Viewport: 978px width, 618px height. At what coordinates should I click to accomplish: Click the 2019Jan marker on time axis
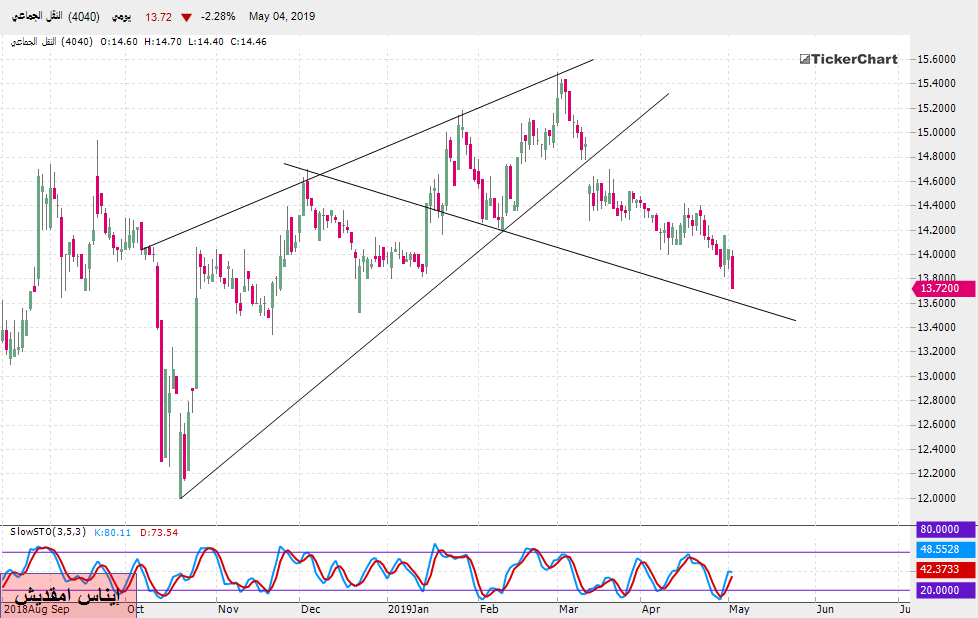pos(409,608)
